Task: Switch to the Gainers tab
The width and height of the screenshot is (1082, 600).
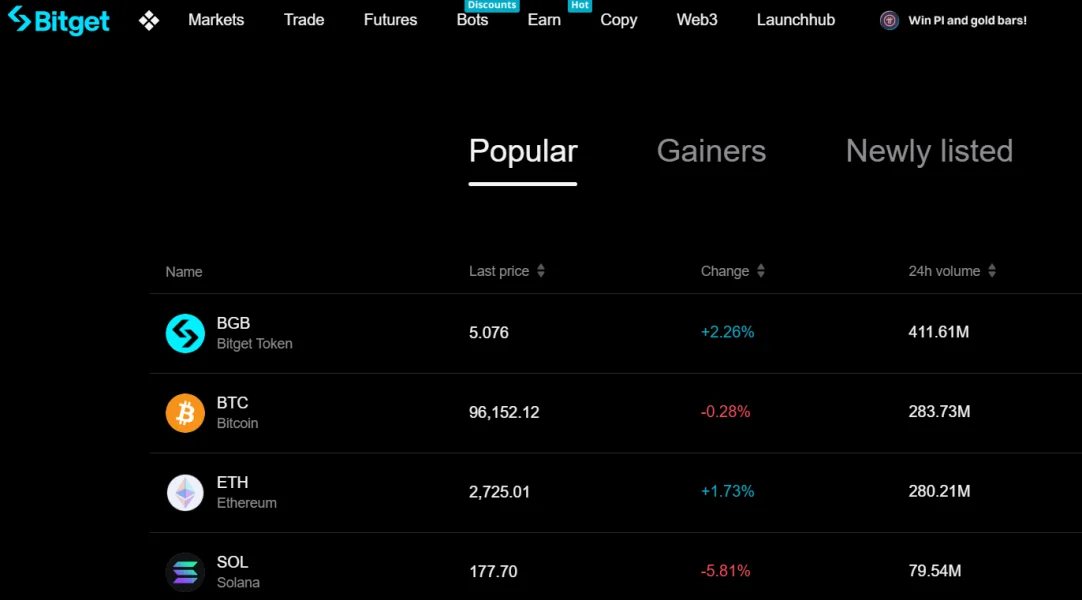Action: (x=711, y=151)
